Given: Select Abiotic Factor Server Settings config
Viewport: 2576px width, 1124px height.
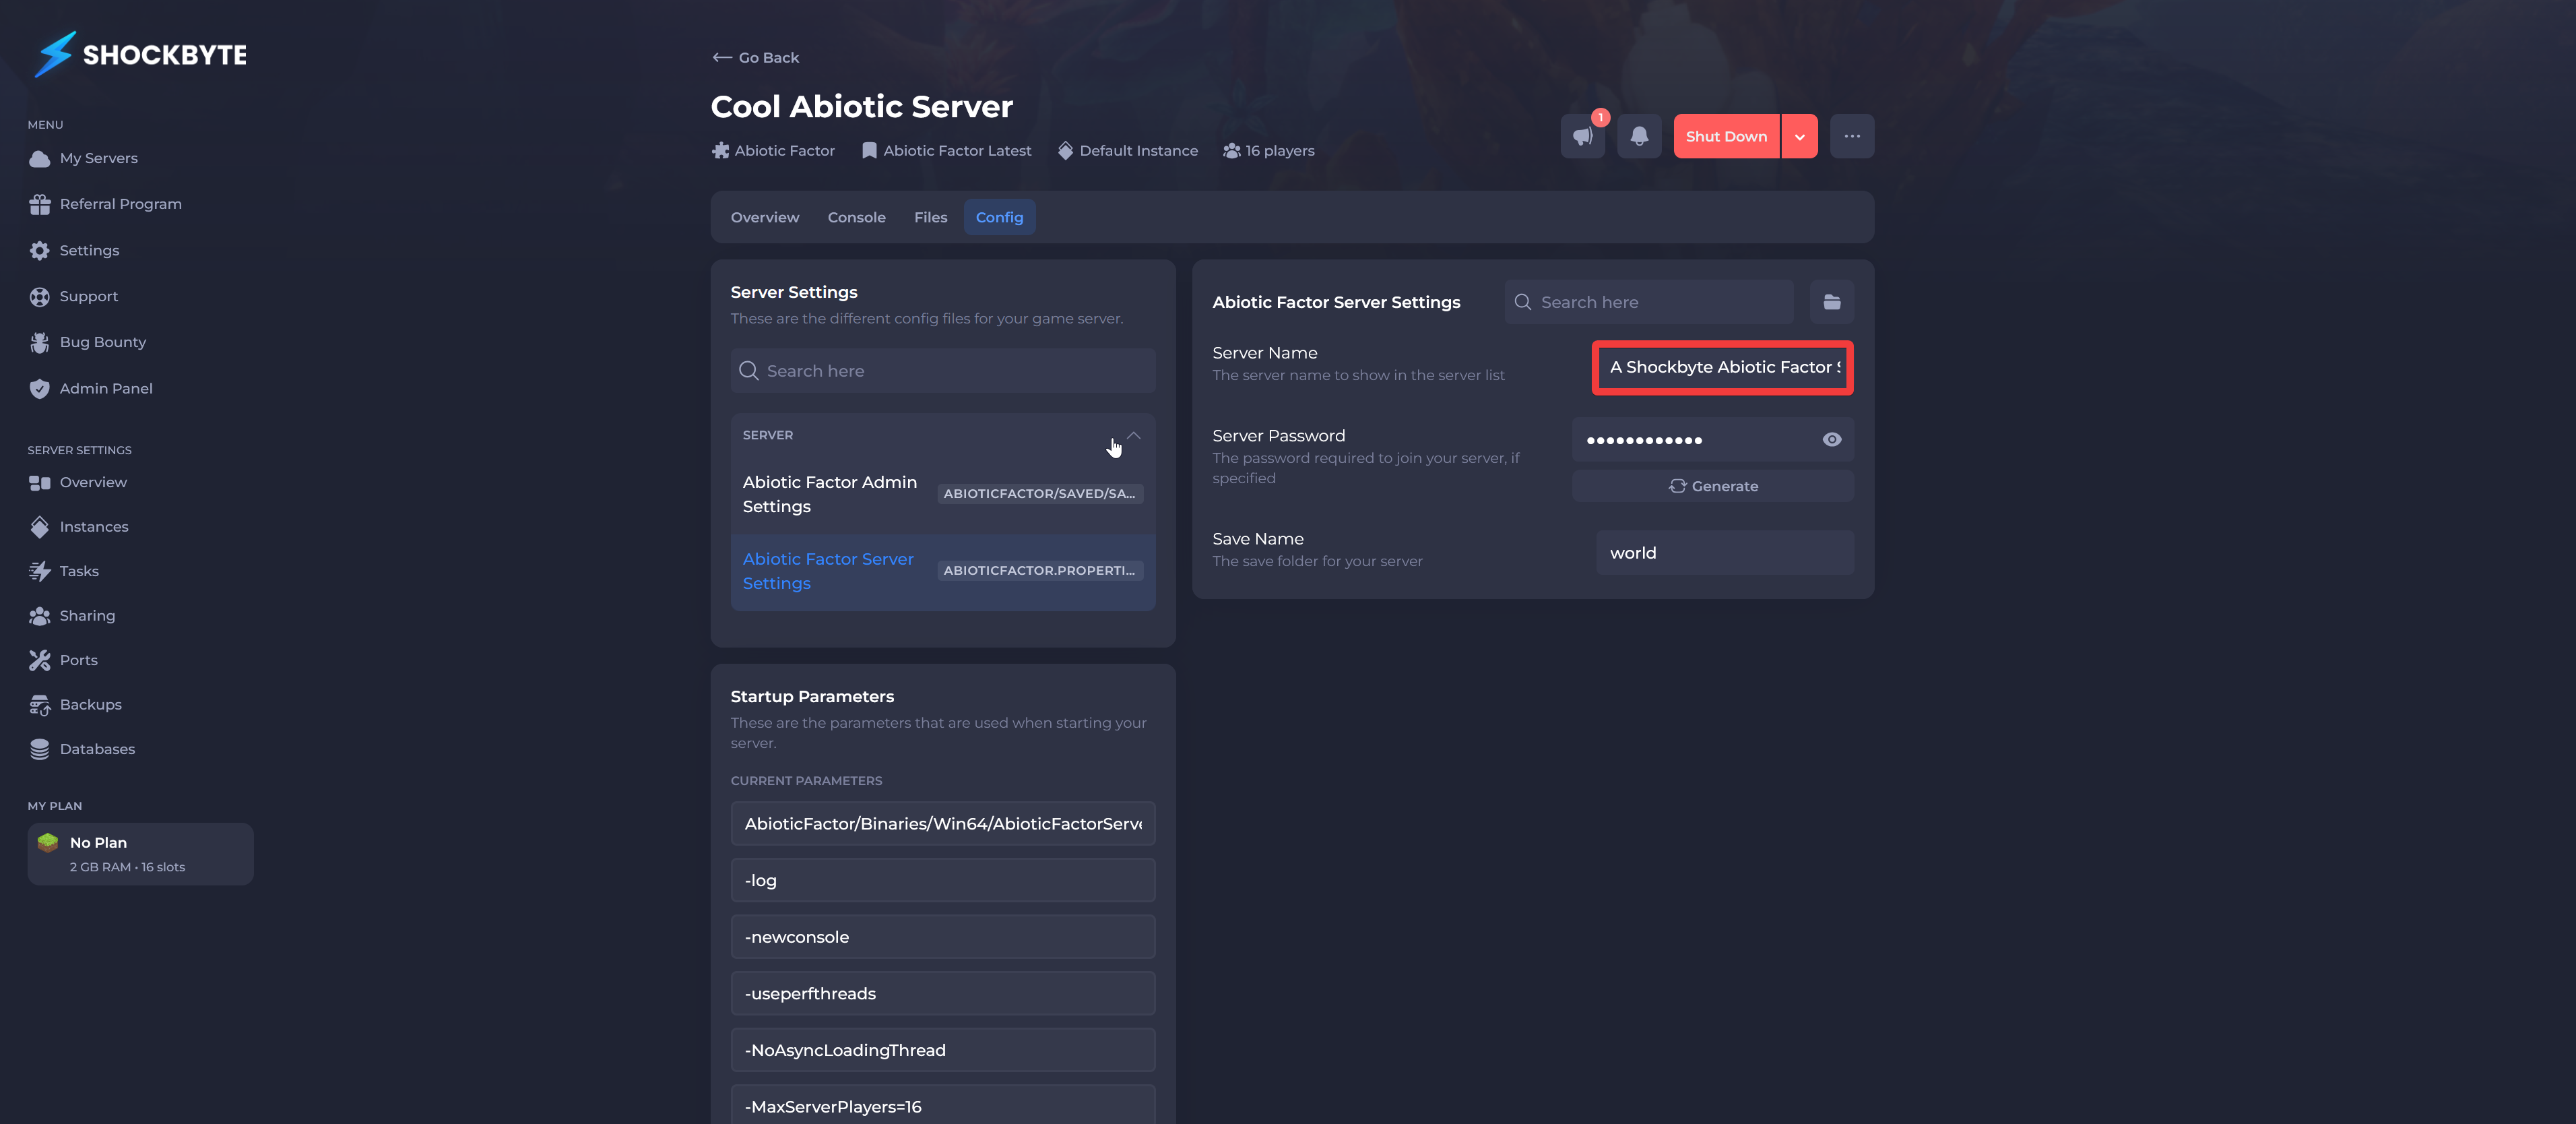Looking at the screenshot, I should click(943, 571).
